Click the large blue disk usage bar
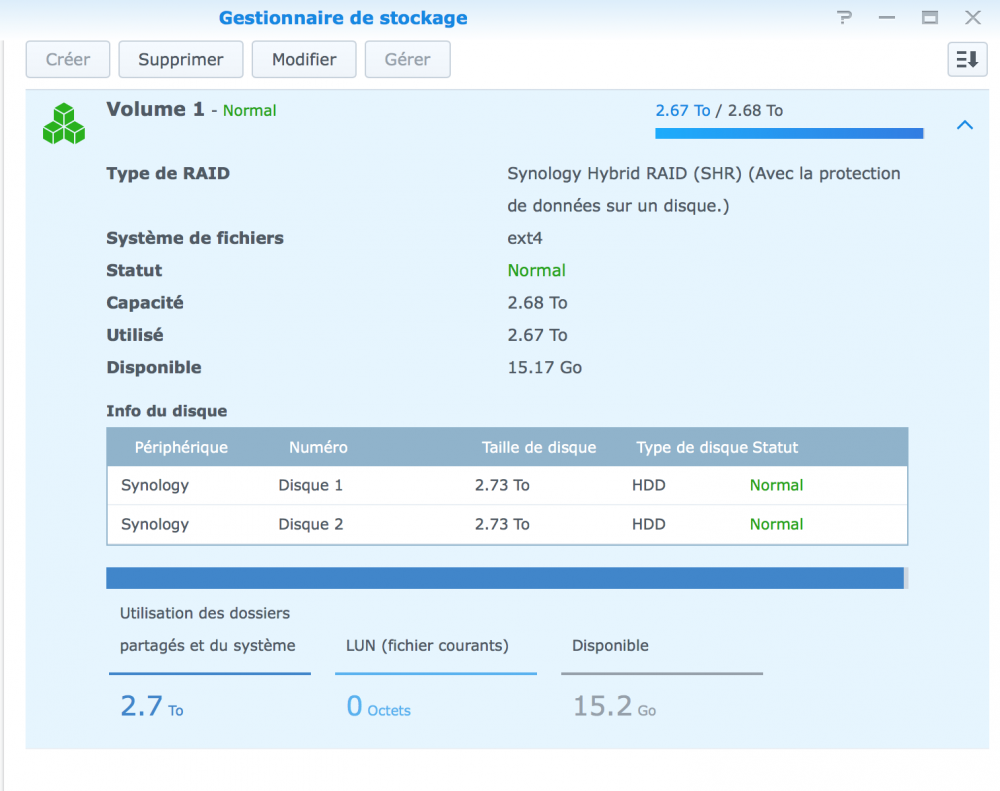This screenshot has width=1000, height=791. [505, 578]
